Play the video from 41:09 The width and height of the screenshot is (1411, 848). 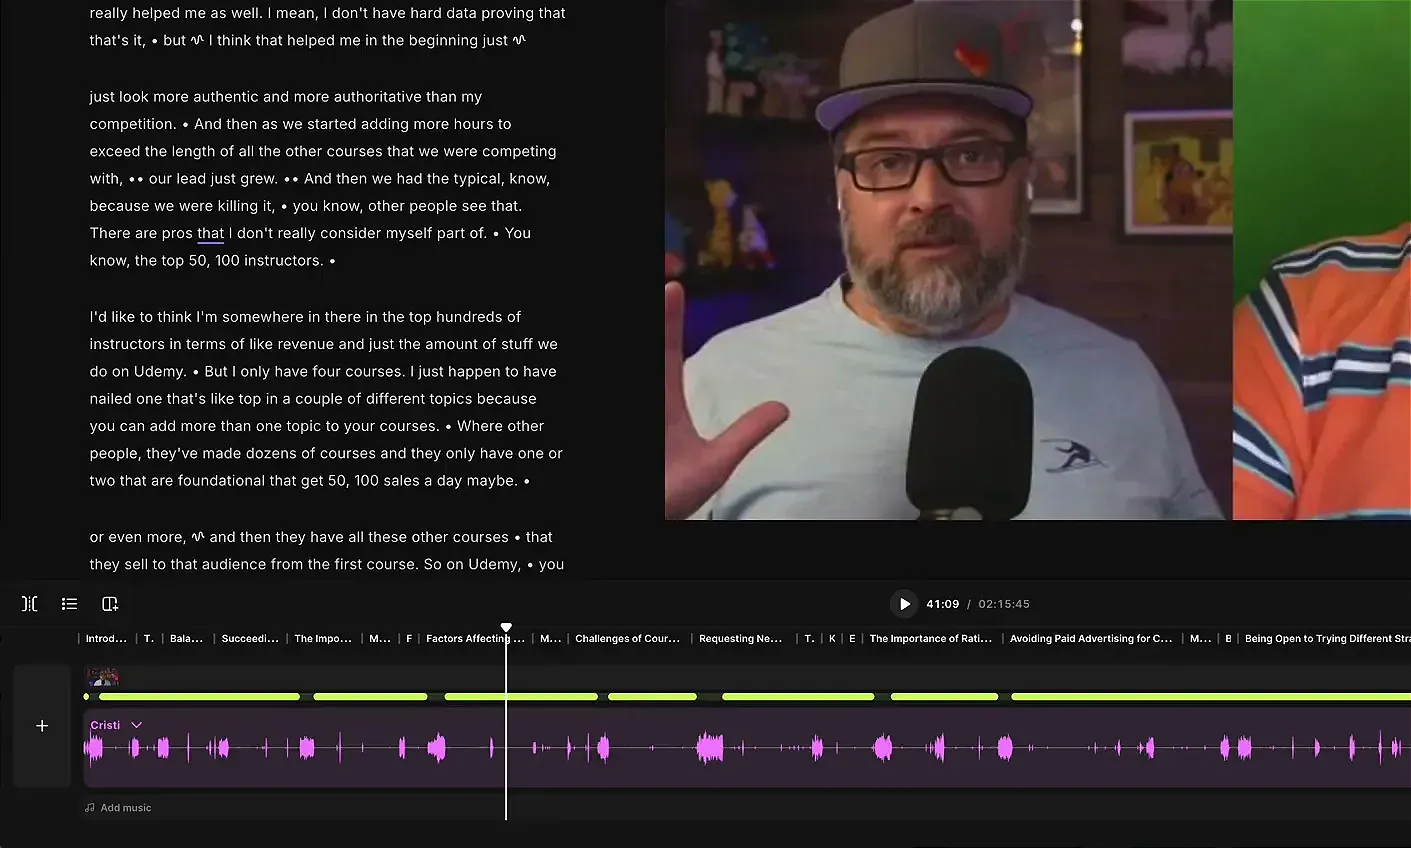point(904,604)
